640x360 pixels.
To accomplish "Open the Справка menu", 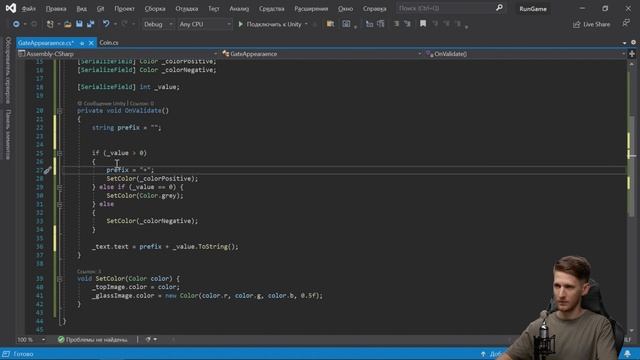I will click(374, 9).
